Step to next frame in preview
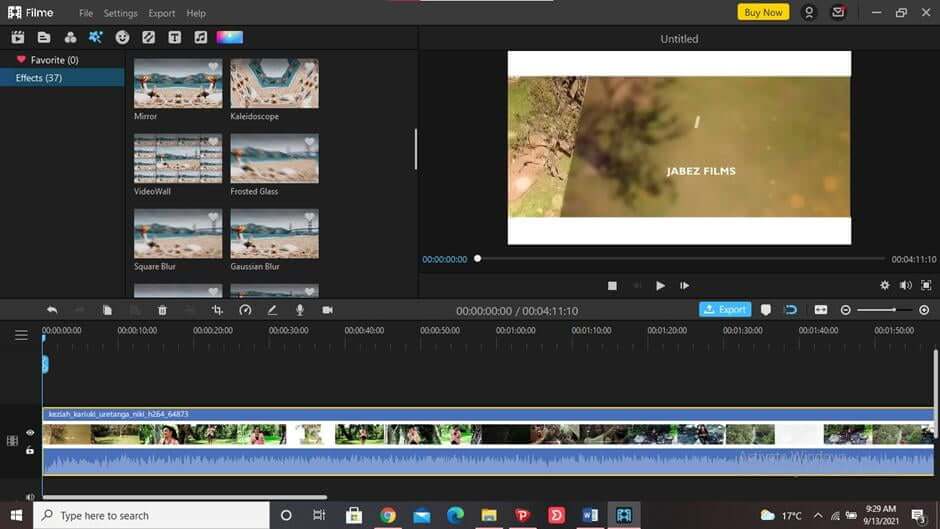940x529 pixels. pos(684,285)
